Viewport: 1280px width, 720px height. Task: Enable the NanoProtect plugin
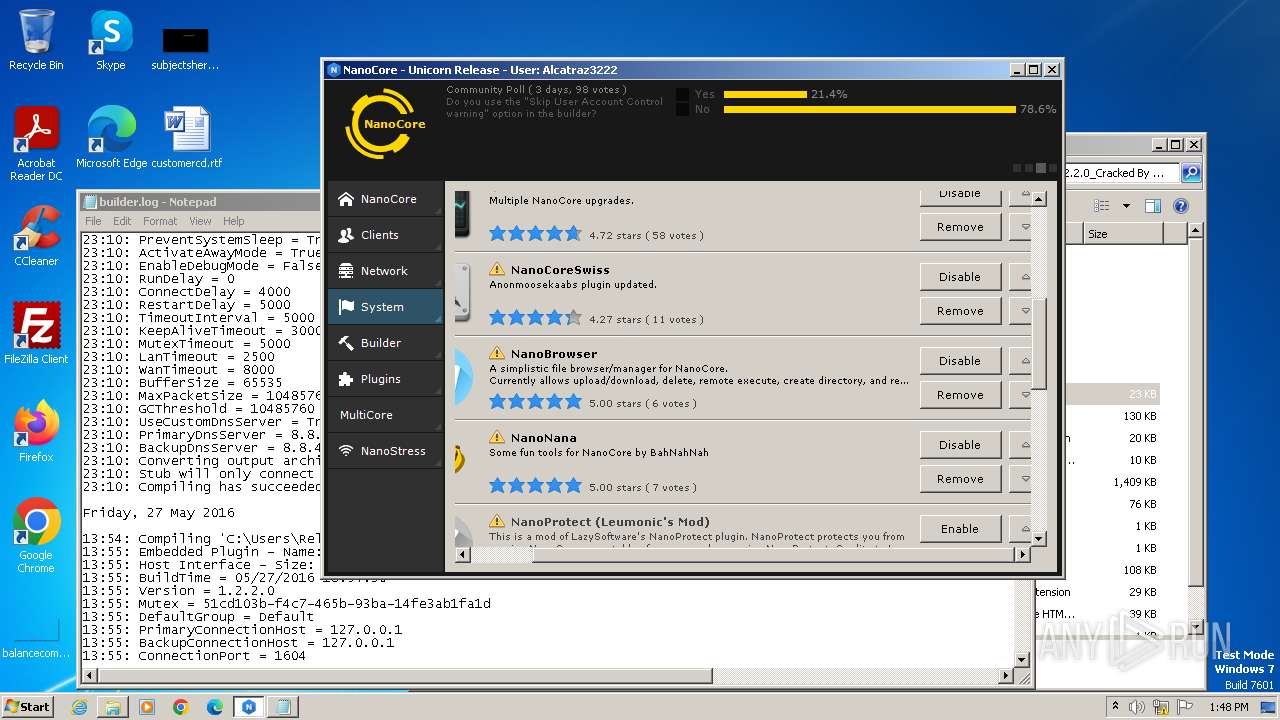click(960, 529)
